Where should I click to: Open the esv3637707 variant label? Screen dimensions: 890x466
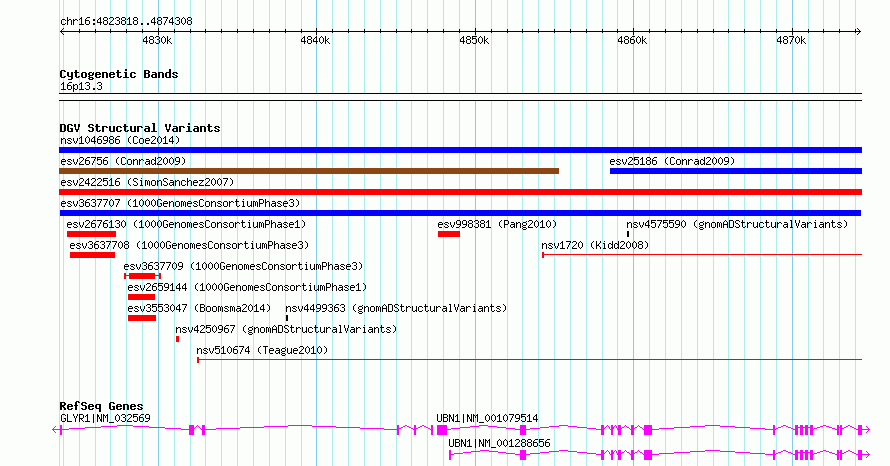(180, 203)
